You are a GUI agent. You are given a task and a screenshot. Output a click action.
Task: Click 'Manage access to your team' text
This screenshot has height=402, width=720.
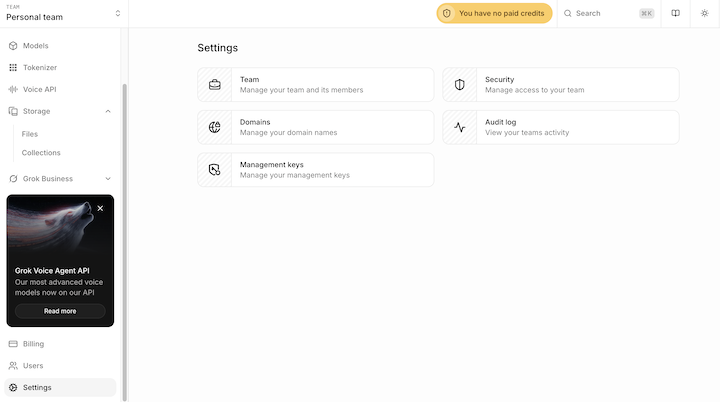tap(534, 90)
